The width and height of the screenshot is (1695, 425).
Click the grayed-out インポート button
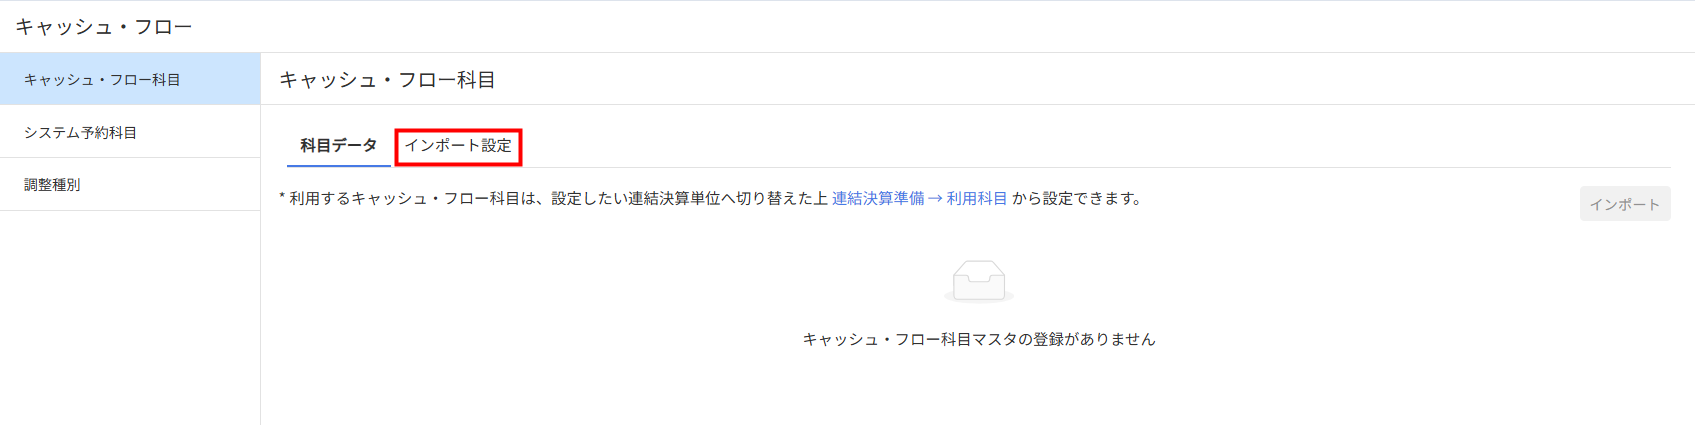[1625, 204]
